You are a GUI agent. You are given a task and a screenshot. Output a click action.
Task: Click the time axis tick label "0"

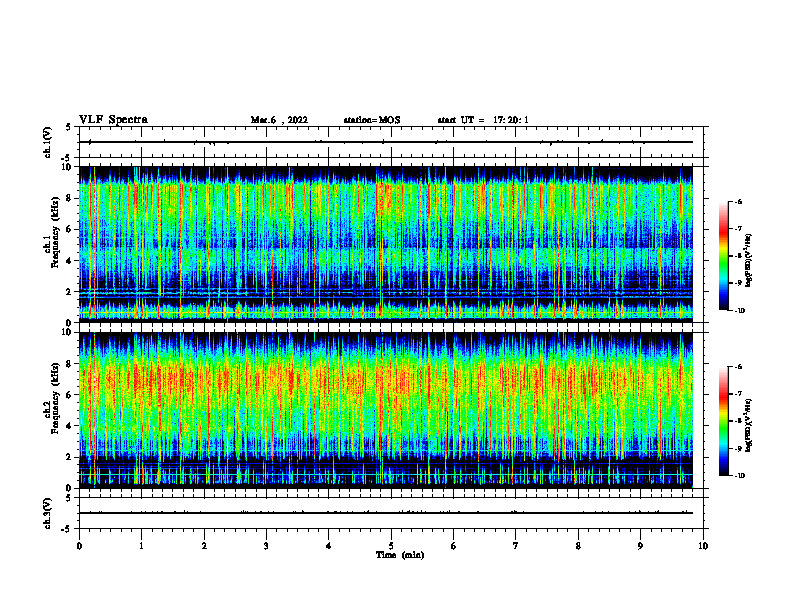[x=79, y=546]
